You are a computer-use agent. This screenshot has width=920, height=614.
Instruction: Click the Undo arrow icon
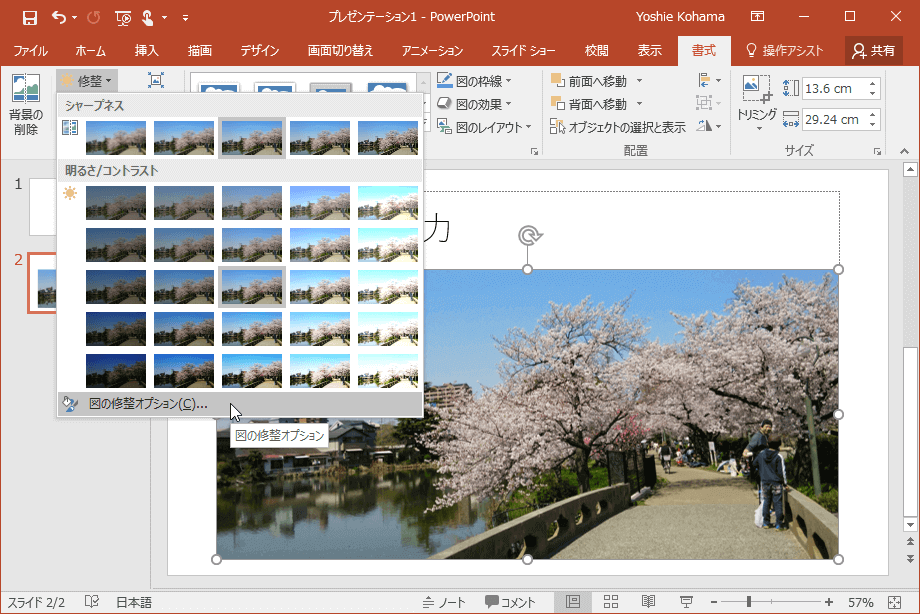tap(59, 17)
